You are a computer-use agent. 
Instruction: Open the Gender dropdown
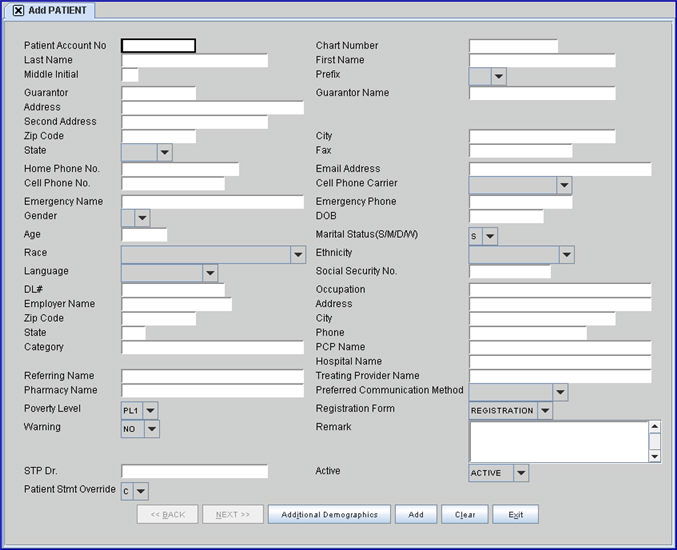point(142,218)
